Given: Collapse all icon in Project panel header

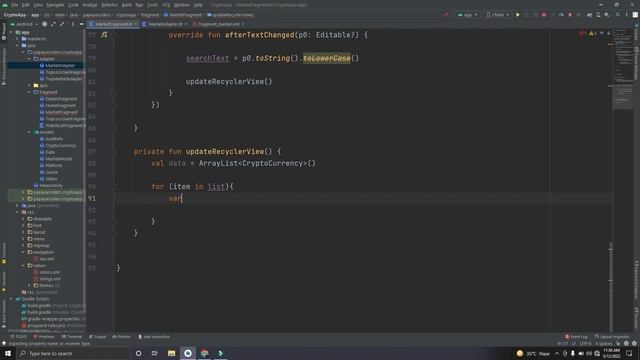Looking at the screenshot, I should 62,24.
